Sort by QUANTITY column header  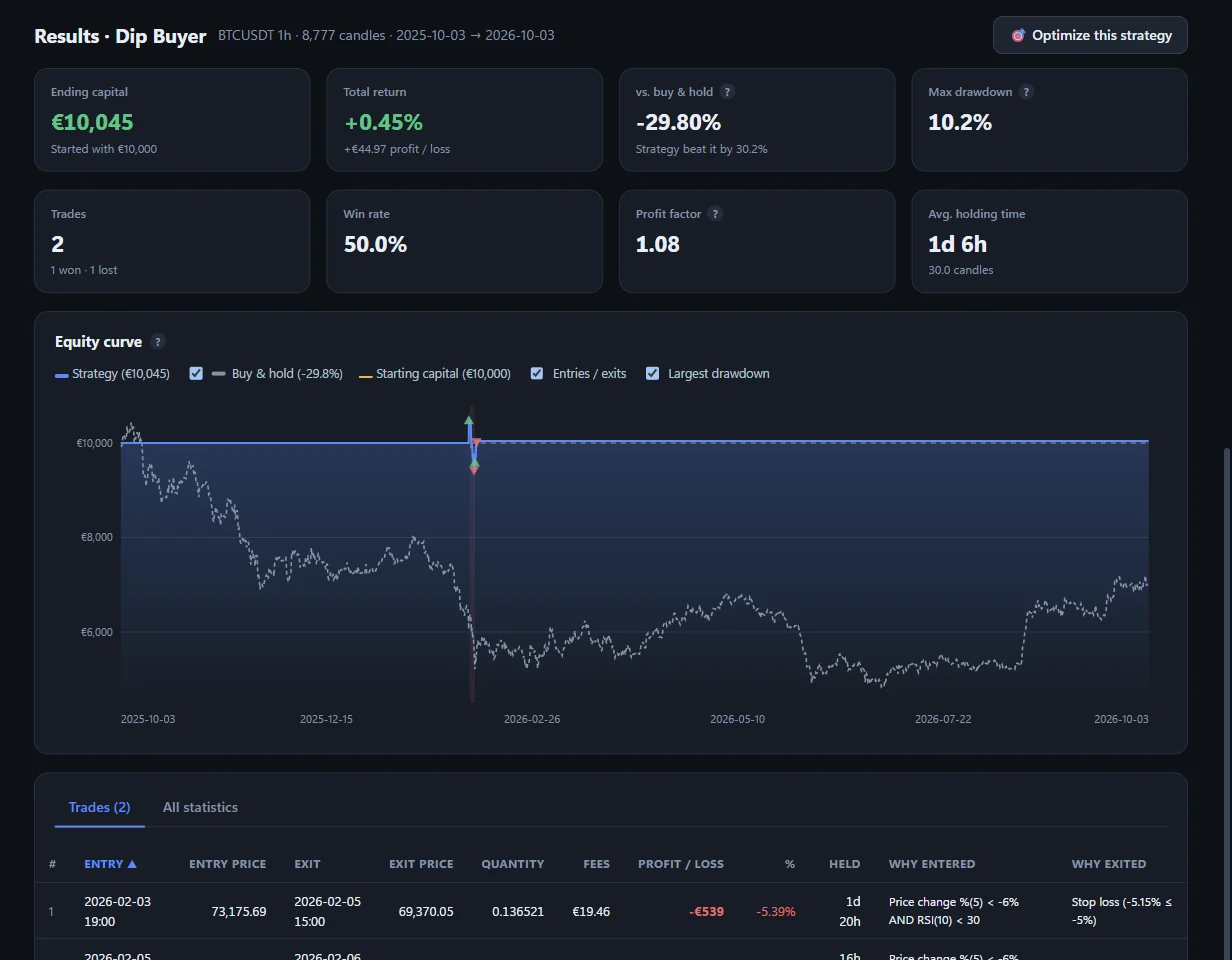coord(512,864)
